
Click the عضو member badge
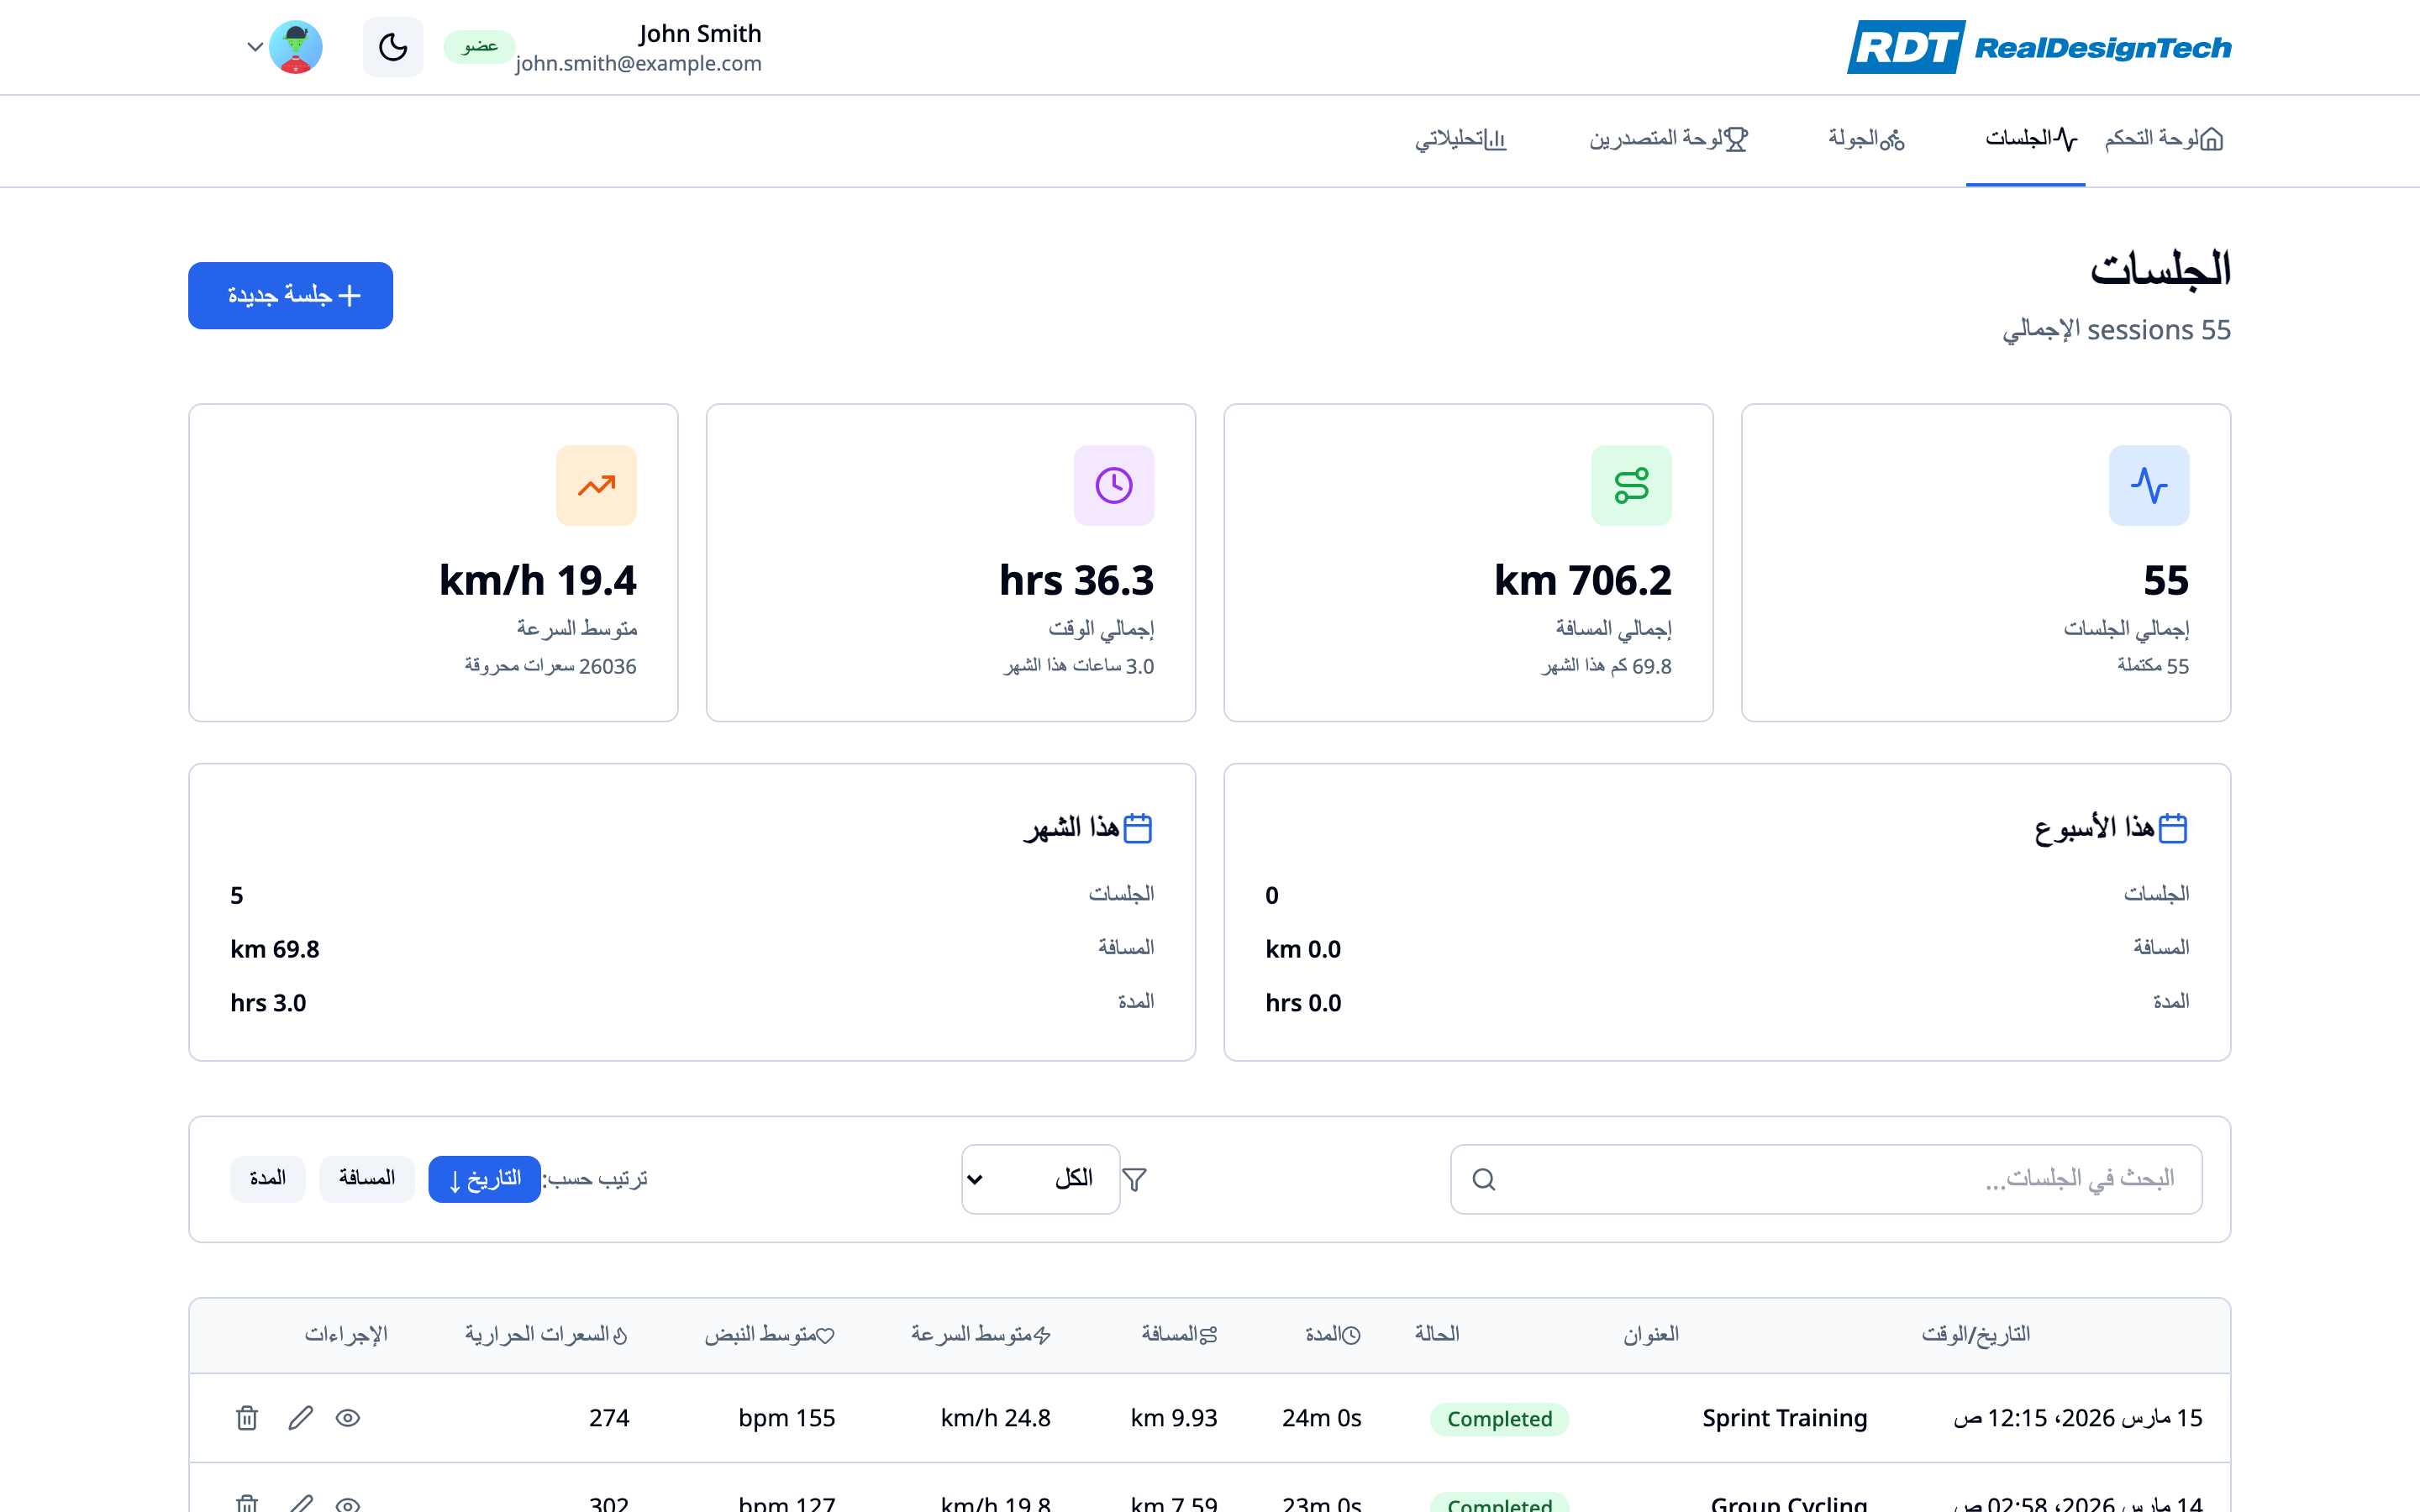480,46
